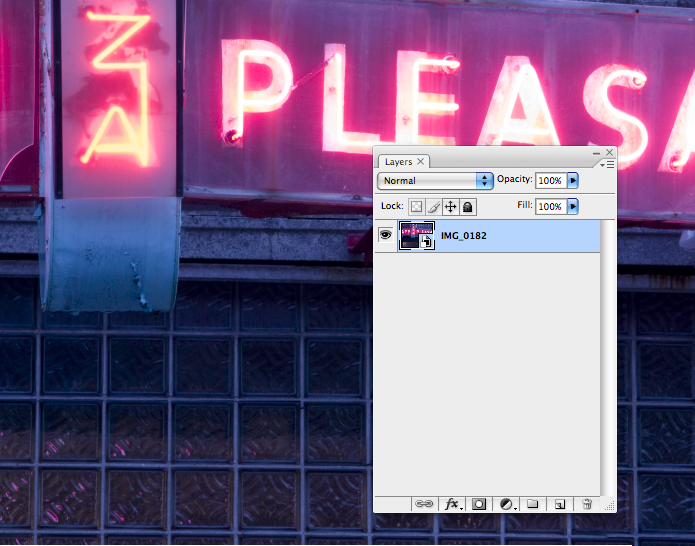Hide the IMG_0182 layer using eye icon
This screenshot has width=695, height=546.
[386, 235]
